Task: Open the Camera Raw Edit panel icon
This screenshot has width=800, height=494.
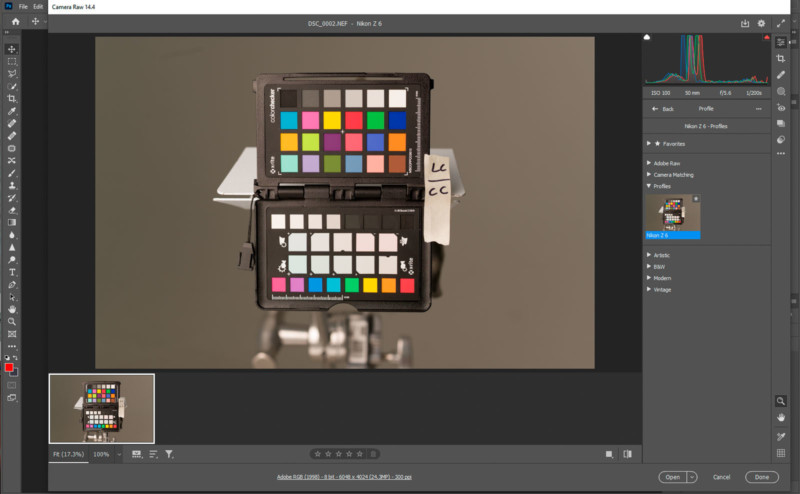Action: (x=781, y=42)
